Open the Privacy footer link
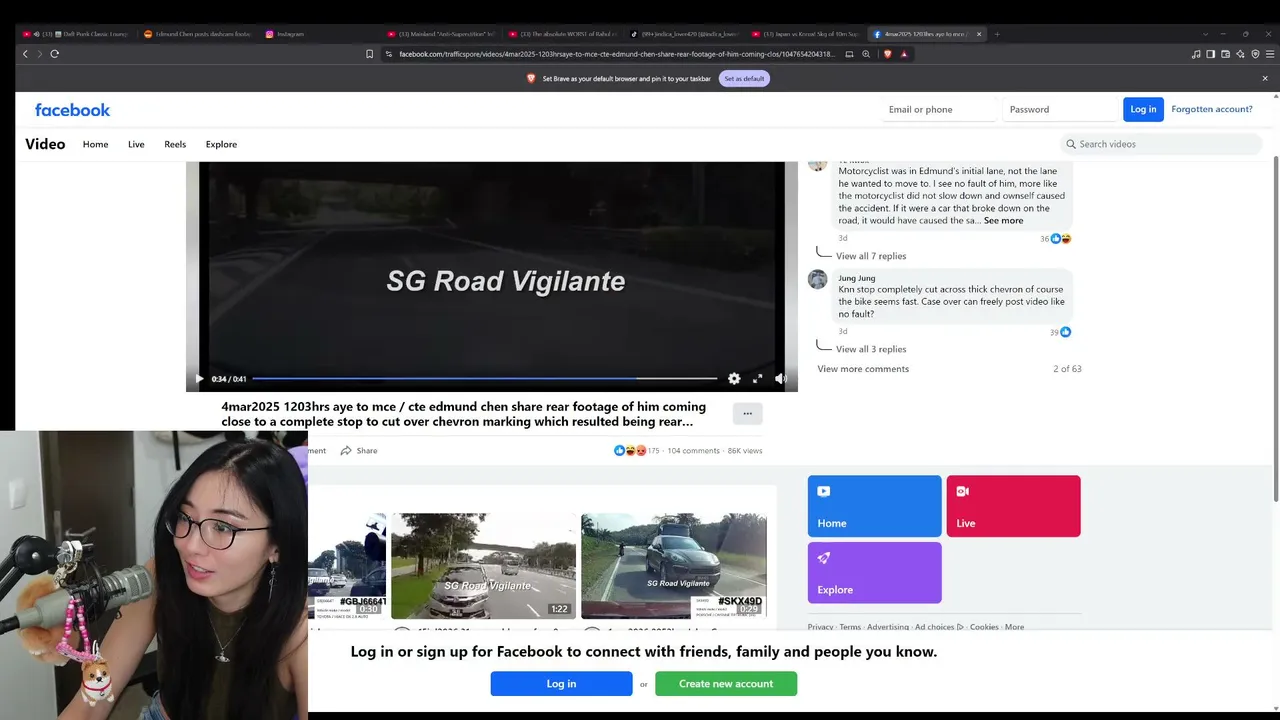This screenshot has height=720, width=1280. coord(820,627)
